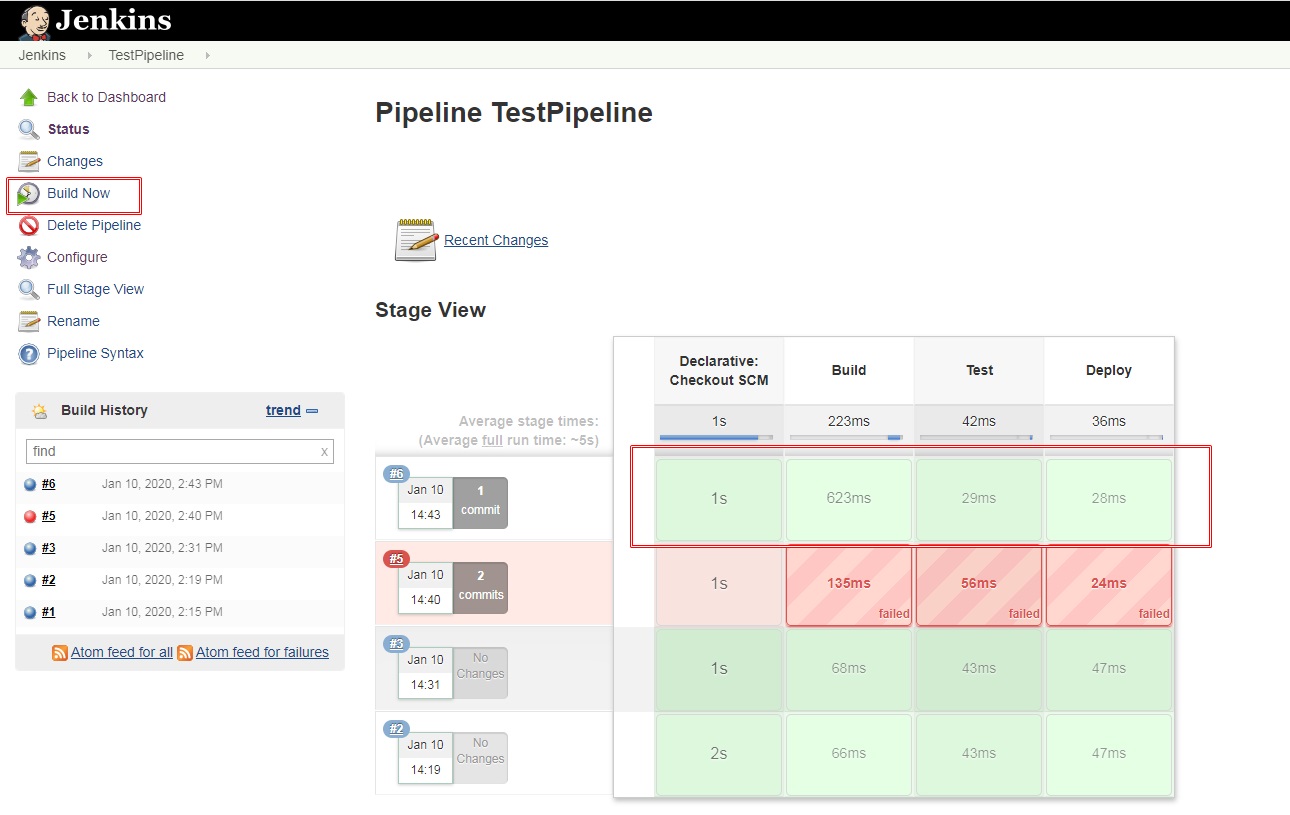This screenshot has width=1290, height=815.
Task: Clear the build history find field
Action: click(x=324, y=452)
